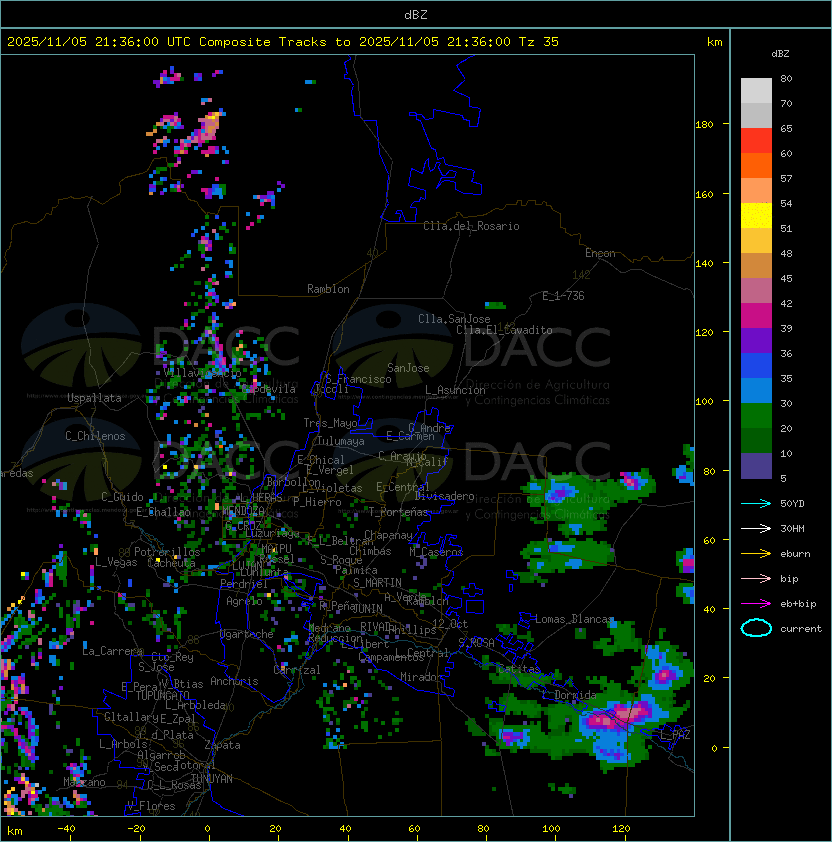
Task: Click the 'Ugarteche' map label
Action: point(247,634)
